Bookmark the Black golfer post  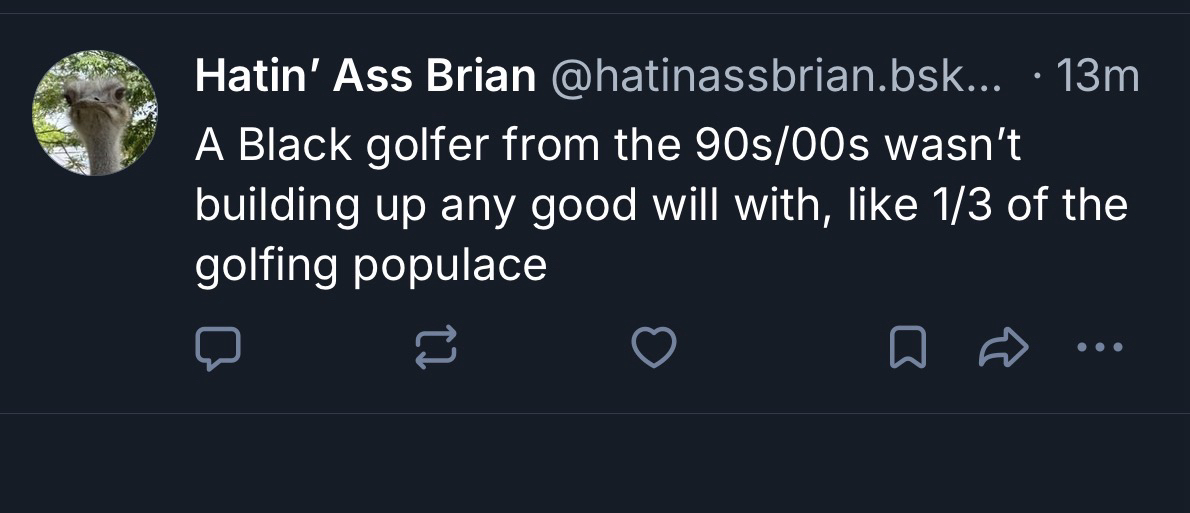(903, 348)
